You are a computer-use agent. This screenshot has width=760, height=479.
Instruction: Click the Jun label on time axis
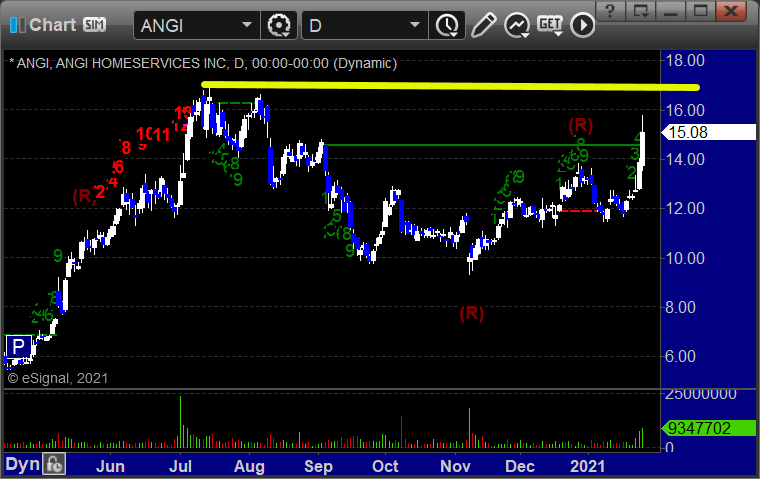coord(111,466)
